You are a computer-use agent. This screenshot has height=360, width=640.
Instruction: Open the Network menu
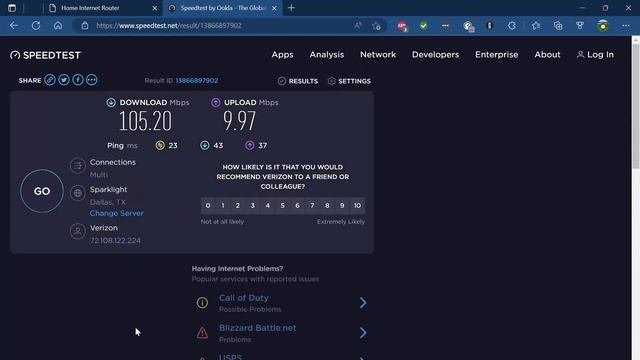click(378, 55)
